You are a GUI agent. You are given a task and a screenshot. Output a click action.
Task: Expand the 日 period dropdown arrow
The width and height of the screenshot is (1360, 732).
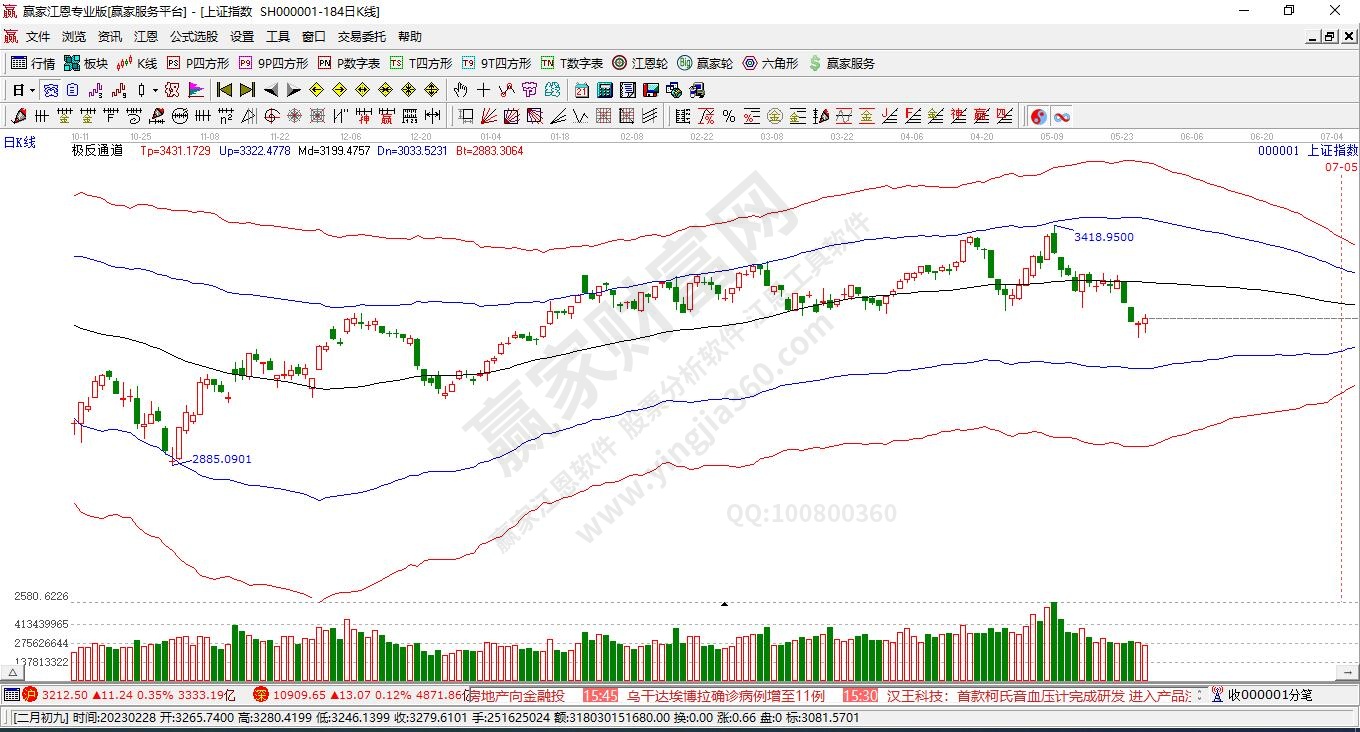coord(33,90)
